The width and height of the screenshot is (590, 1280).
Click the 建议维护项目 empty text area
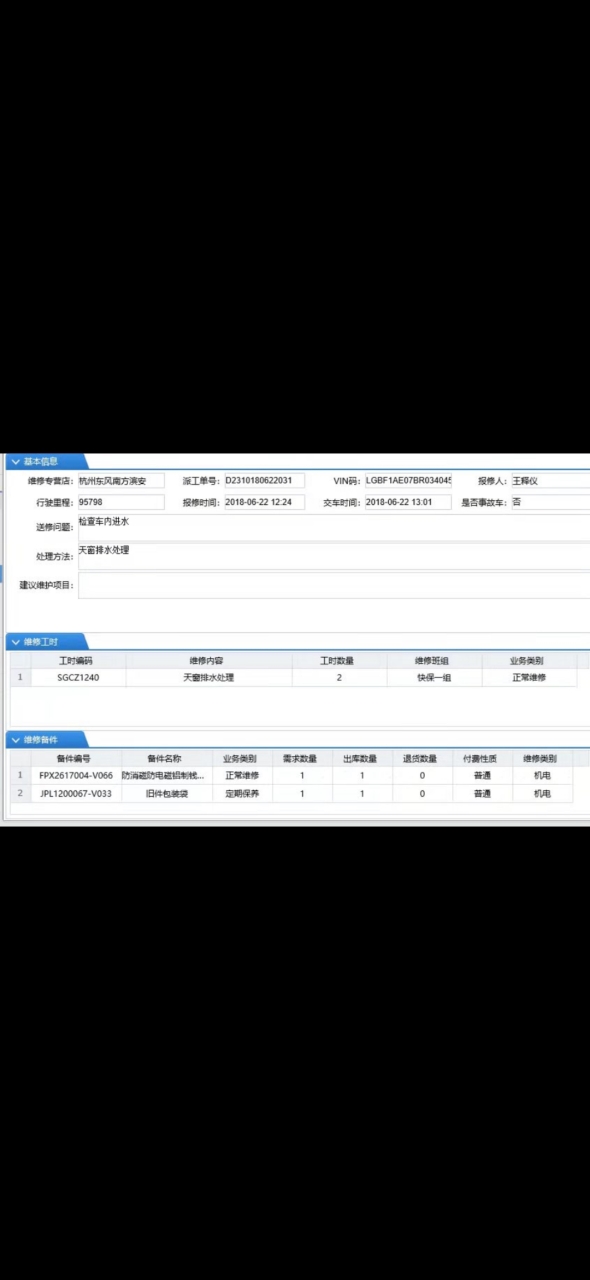point(334,585)
